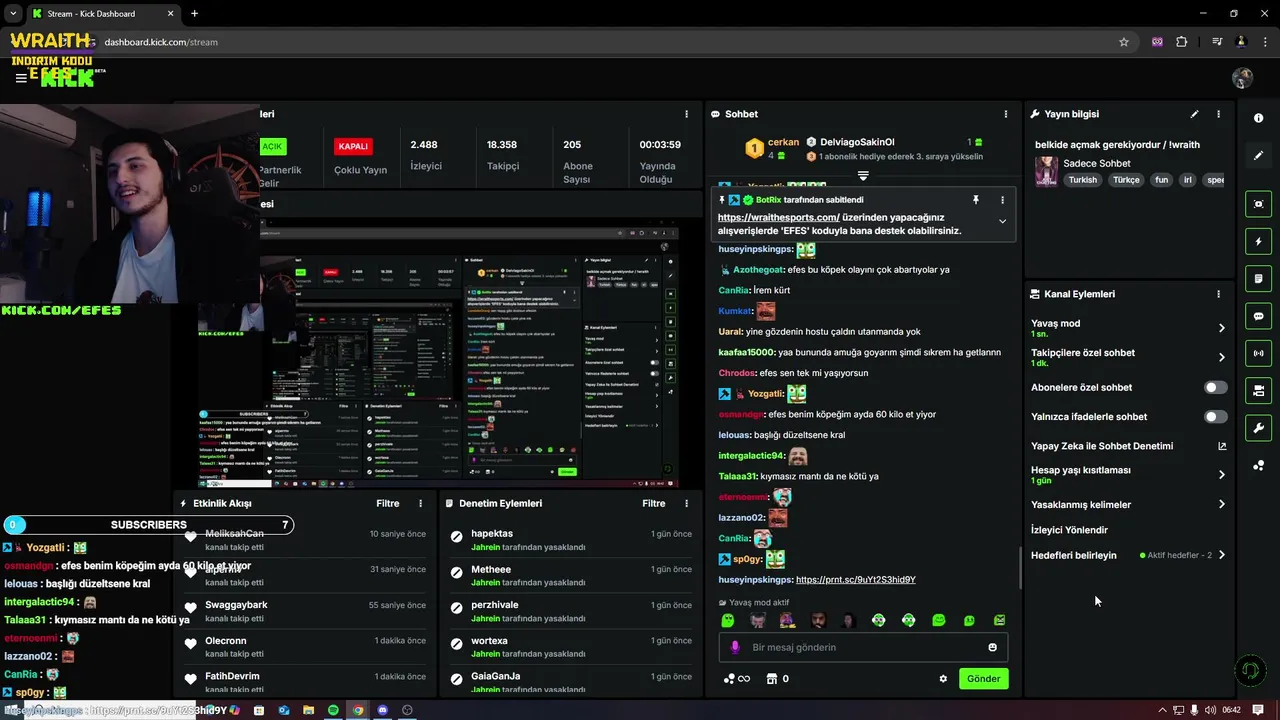
Task: Open a new browser tab
Action: tap(194, 14)
